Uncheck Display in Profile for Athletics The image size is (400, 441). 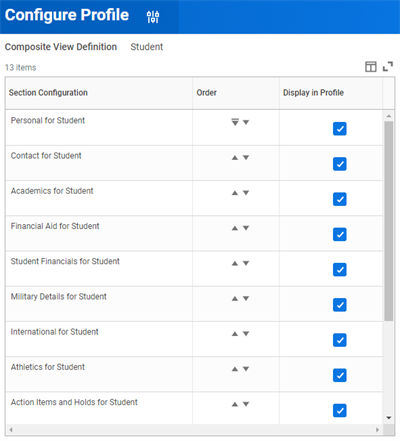tap(340, 375)
